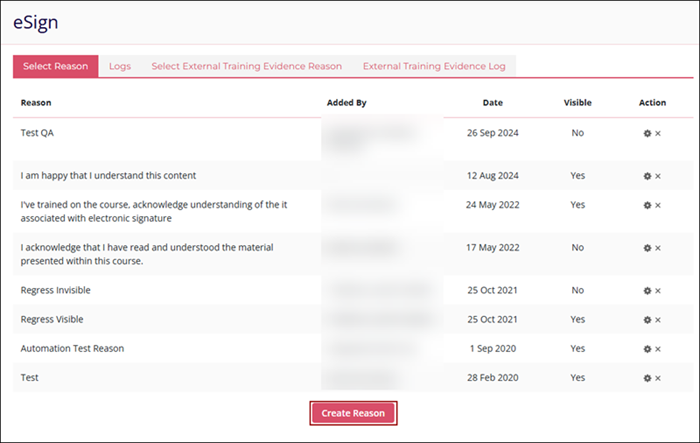Delete the Regress Invisible reason

pos(658,291)
